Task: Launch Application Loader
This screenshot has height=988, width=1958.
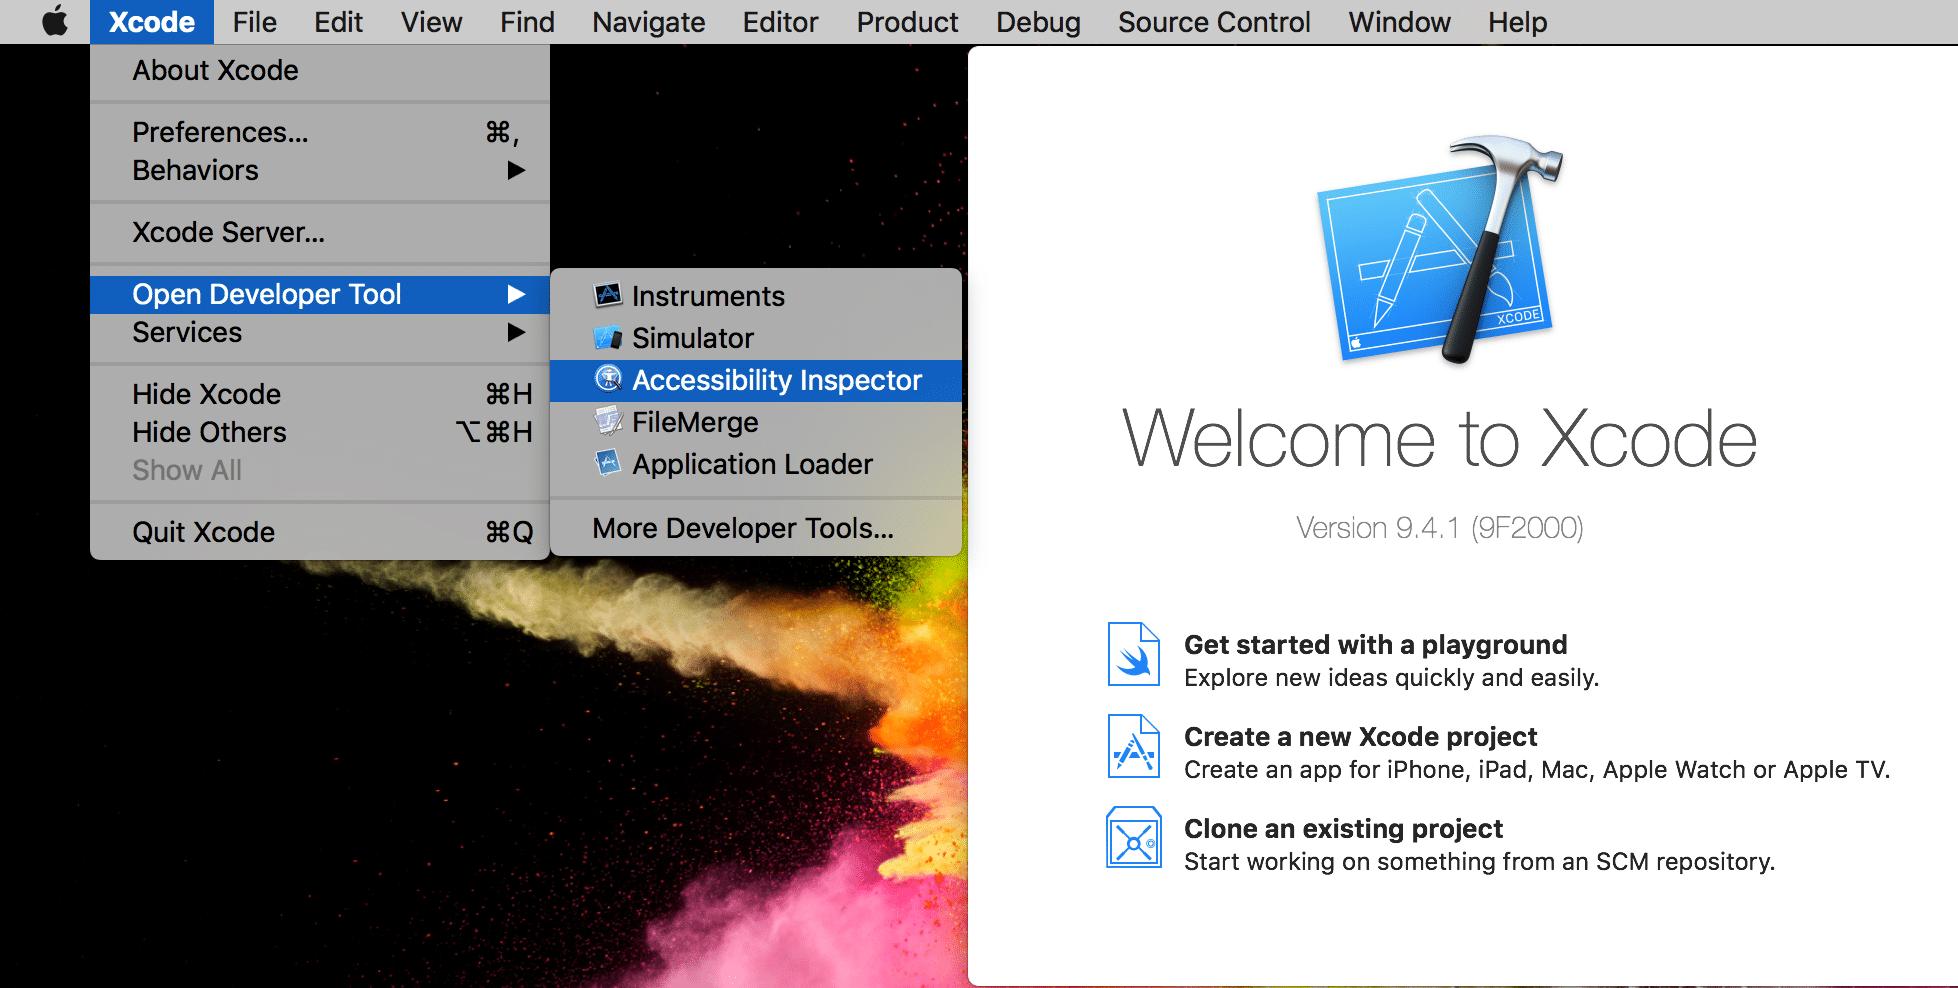Action: click(x=753, y=464)
